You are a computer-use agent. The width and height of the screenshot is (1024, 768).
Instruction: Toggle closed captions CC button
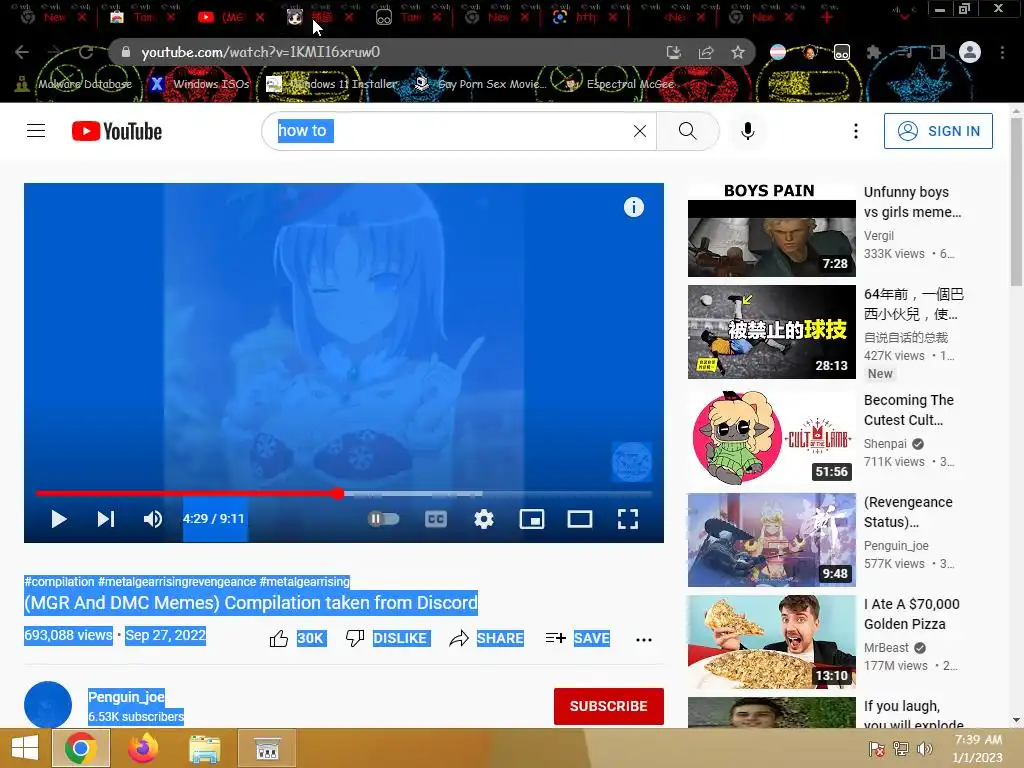point(436,519)
